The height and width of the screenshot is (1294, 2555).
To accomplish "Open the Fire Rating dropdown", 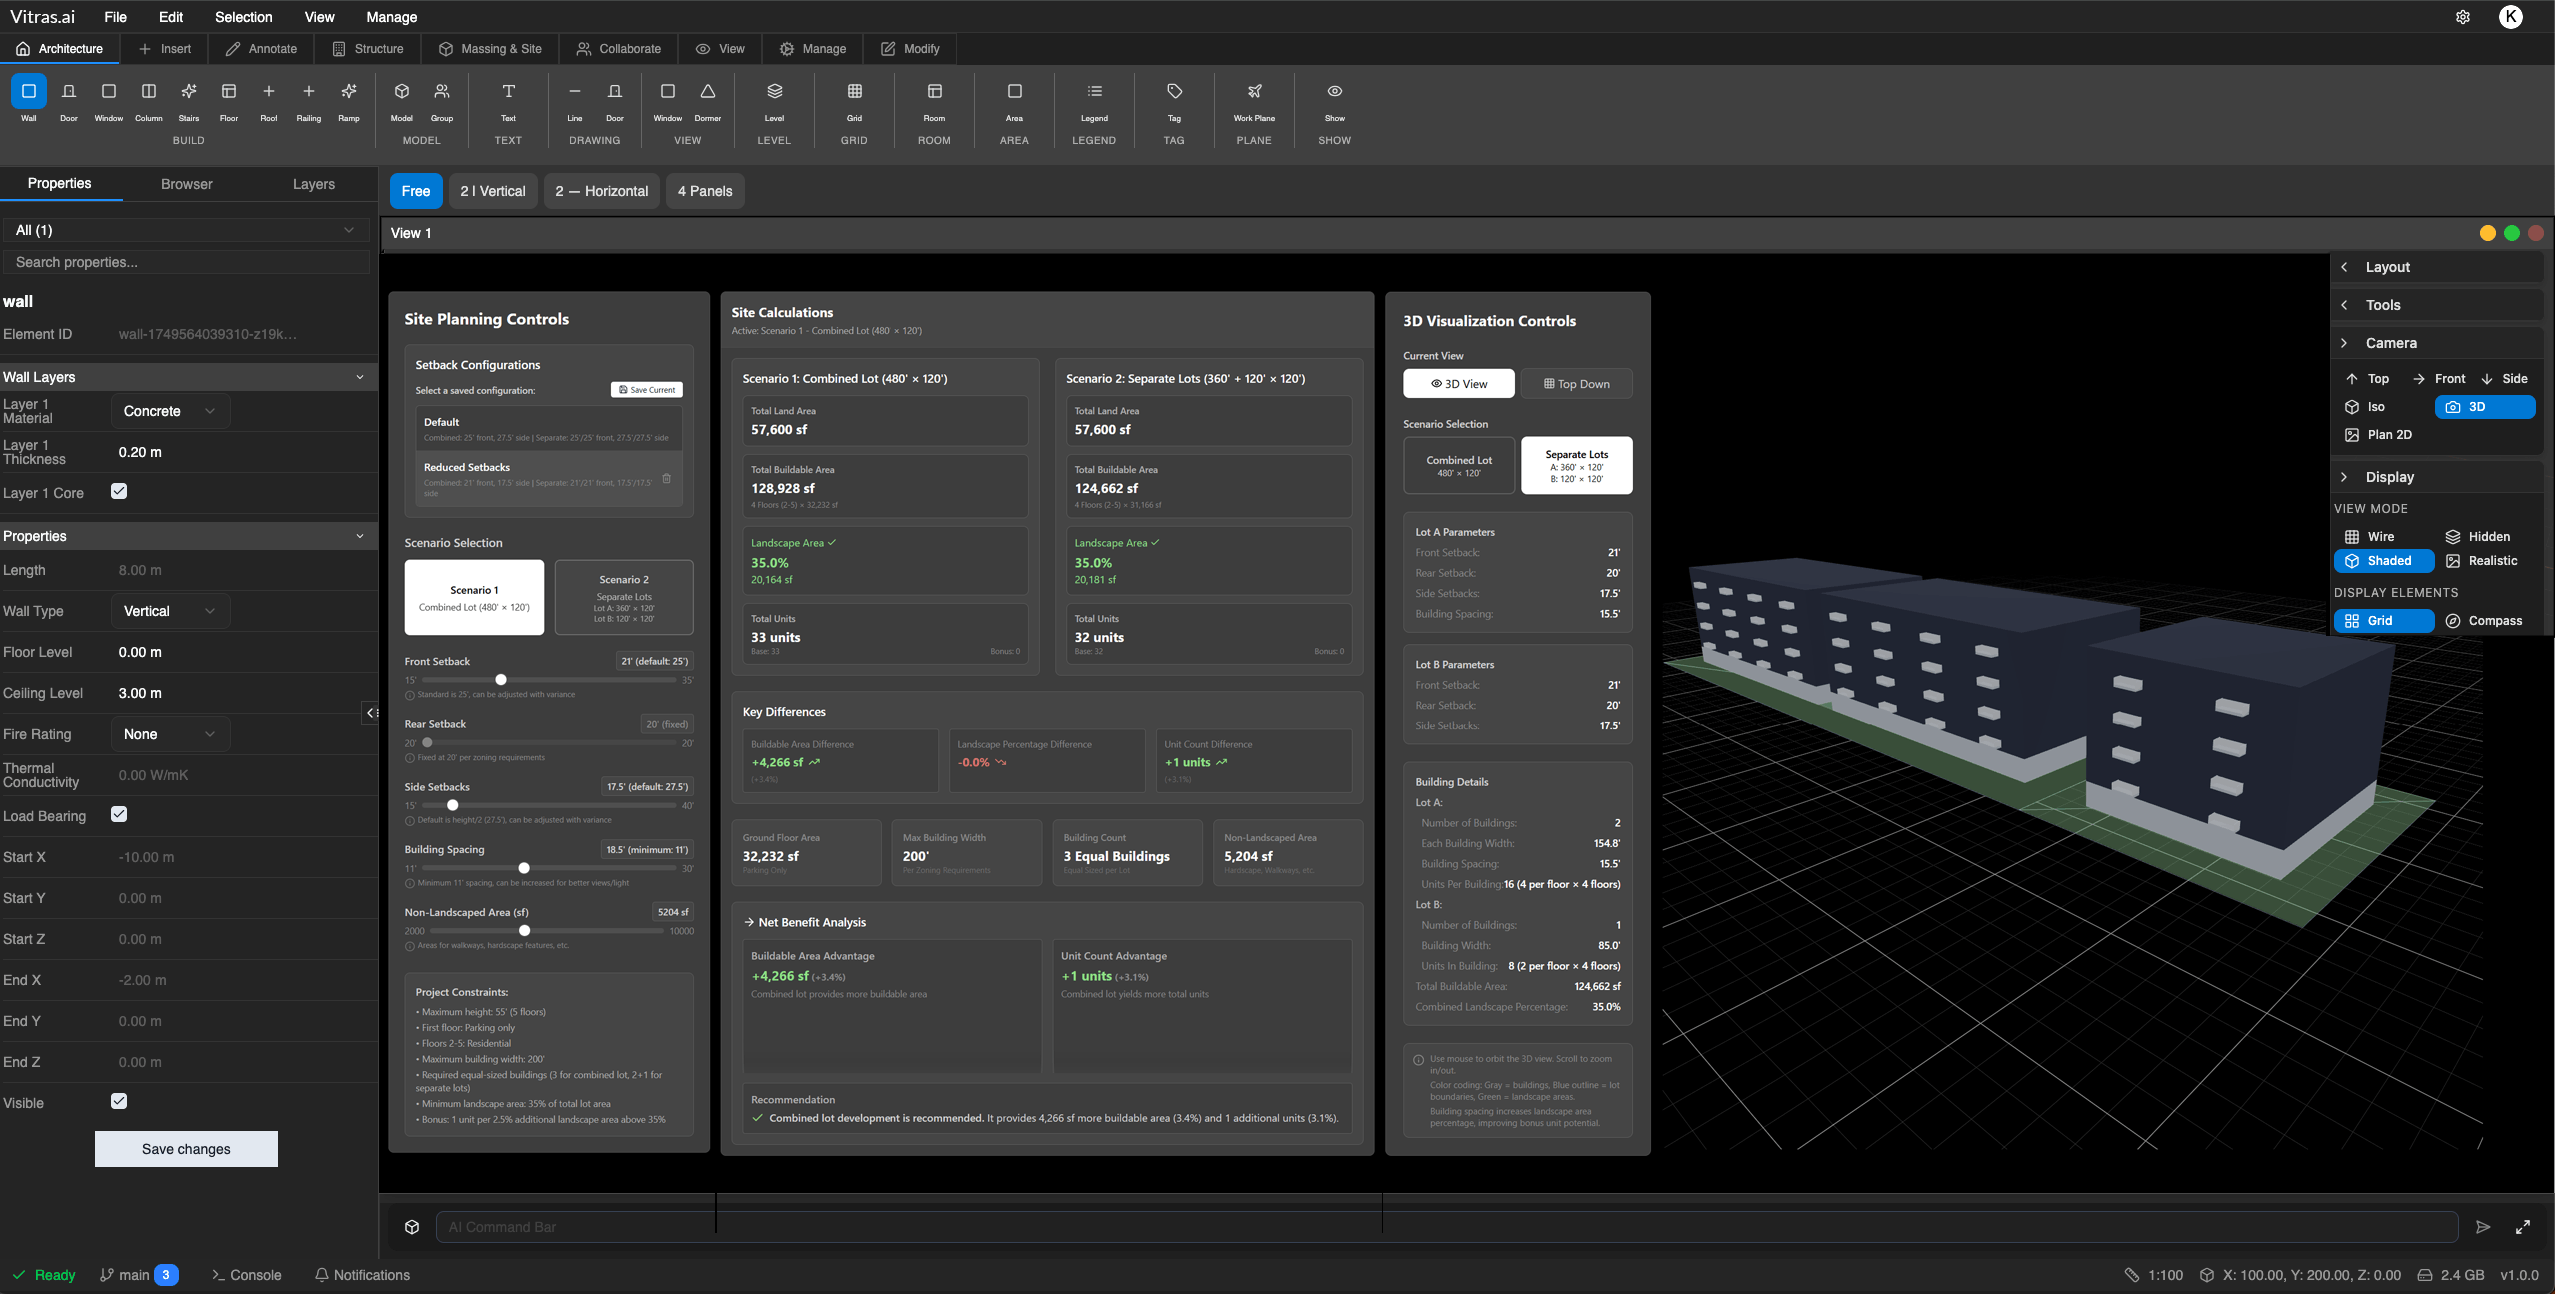I will pyautogui.click(x=169, y=733).
